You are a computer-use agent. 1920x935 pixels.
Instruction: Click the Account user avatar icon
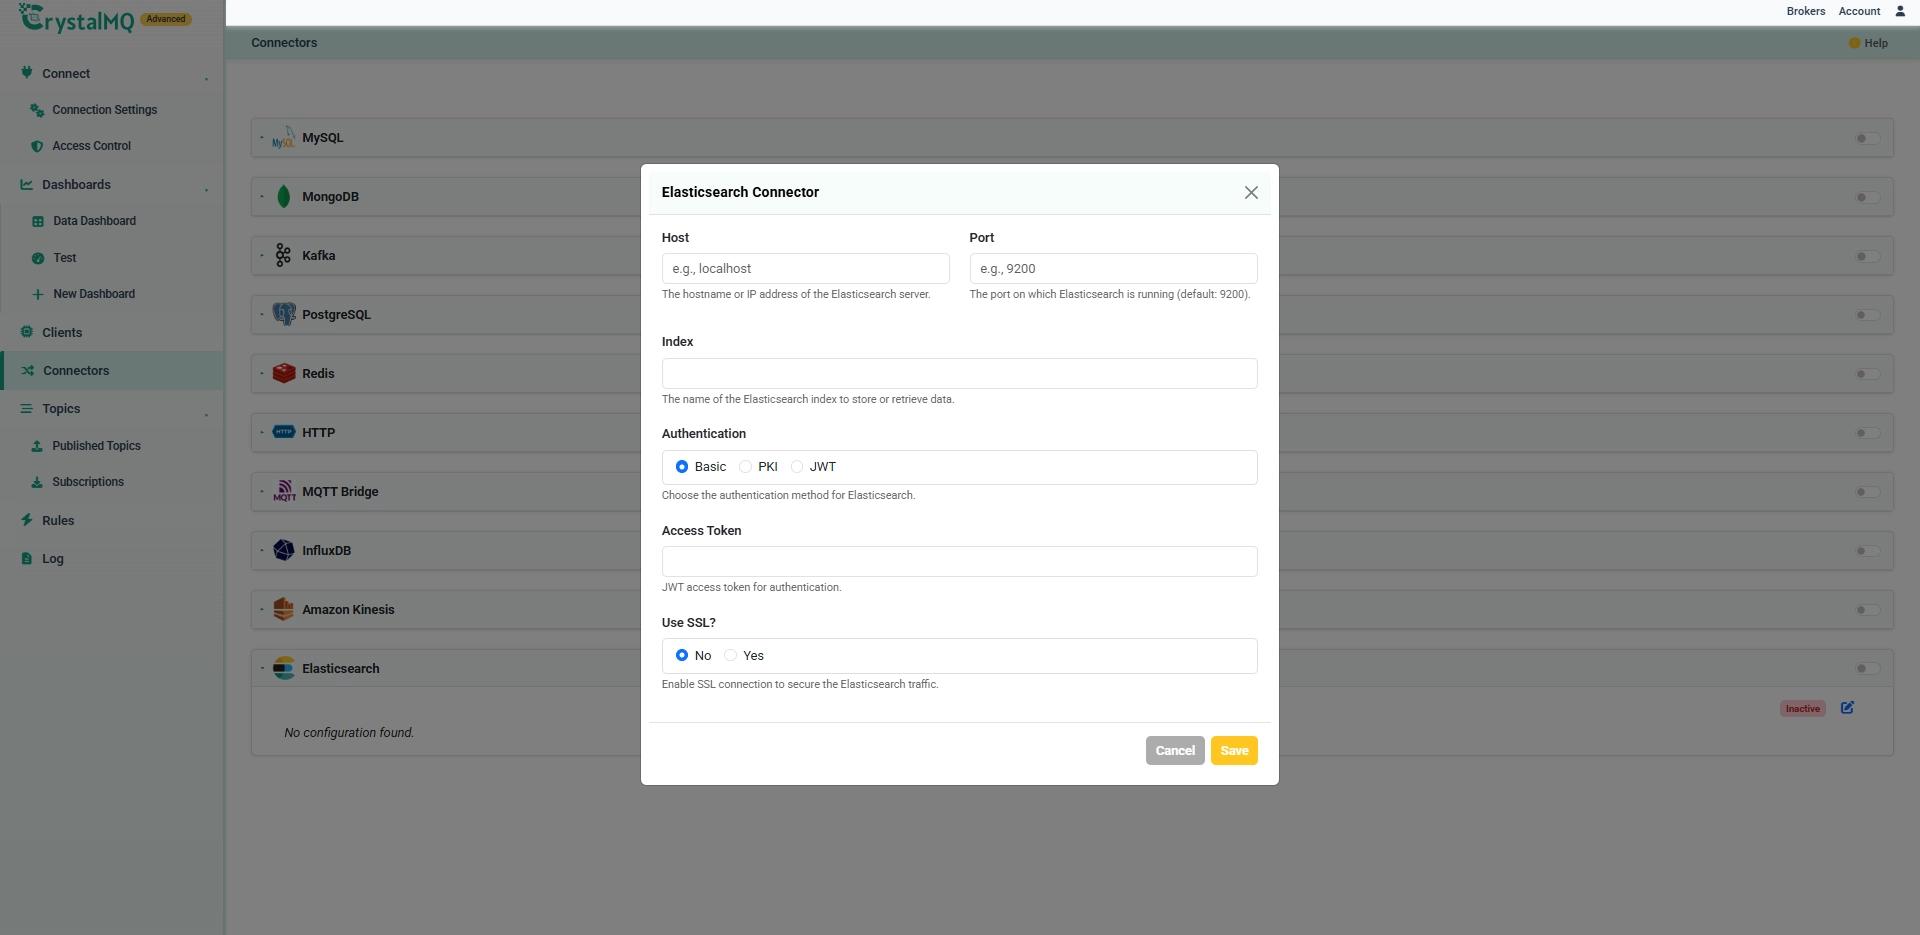coord(1900,11)
